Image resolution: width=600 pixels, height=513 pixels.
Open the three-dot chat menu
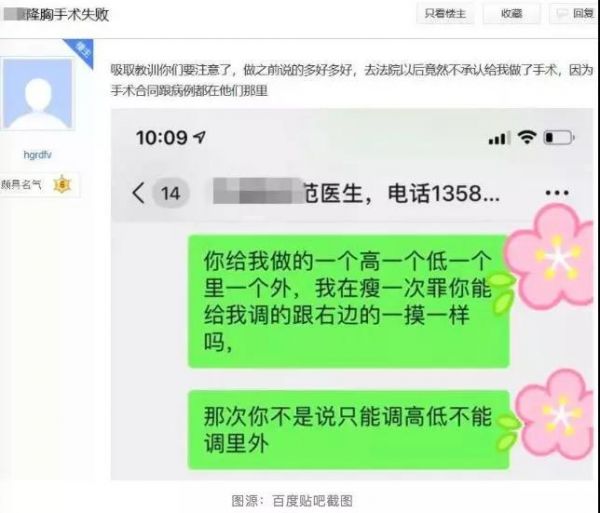(557, 193)
